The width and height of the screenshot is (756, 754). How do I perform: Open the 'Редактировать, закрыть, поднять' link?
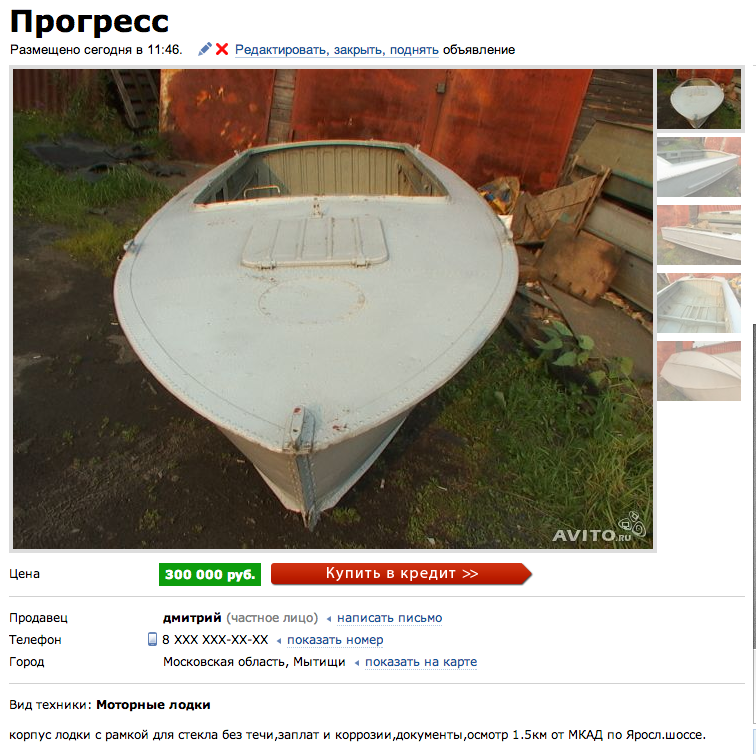(x=337, y=50)
